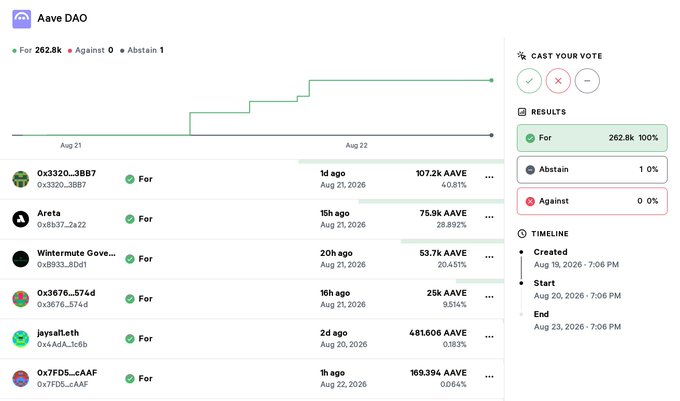This screenshot has height=401, width=680.
Task: Open Areta's black avatar
Action: [x=20, y=219]
